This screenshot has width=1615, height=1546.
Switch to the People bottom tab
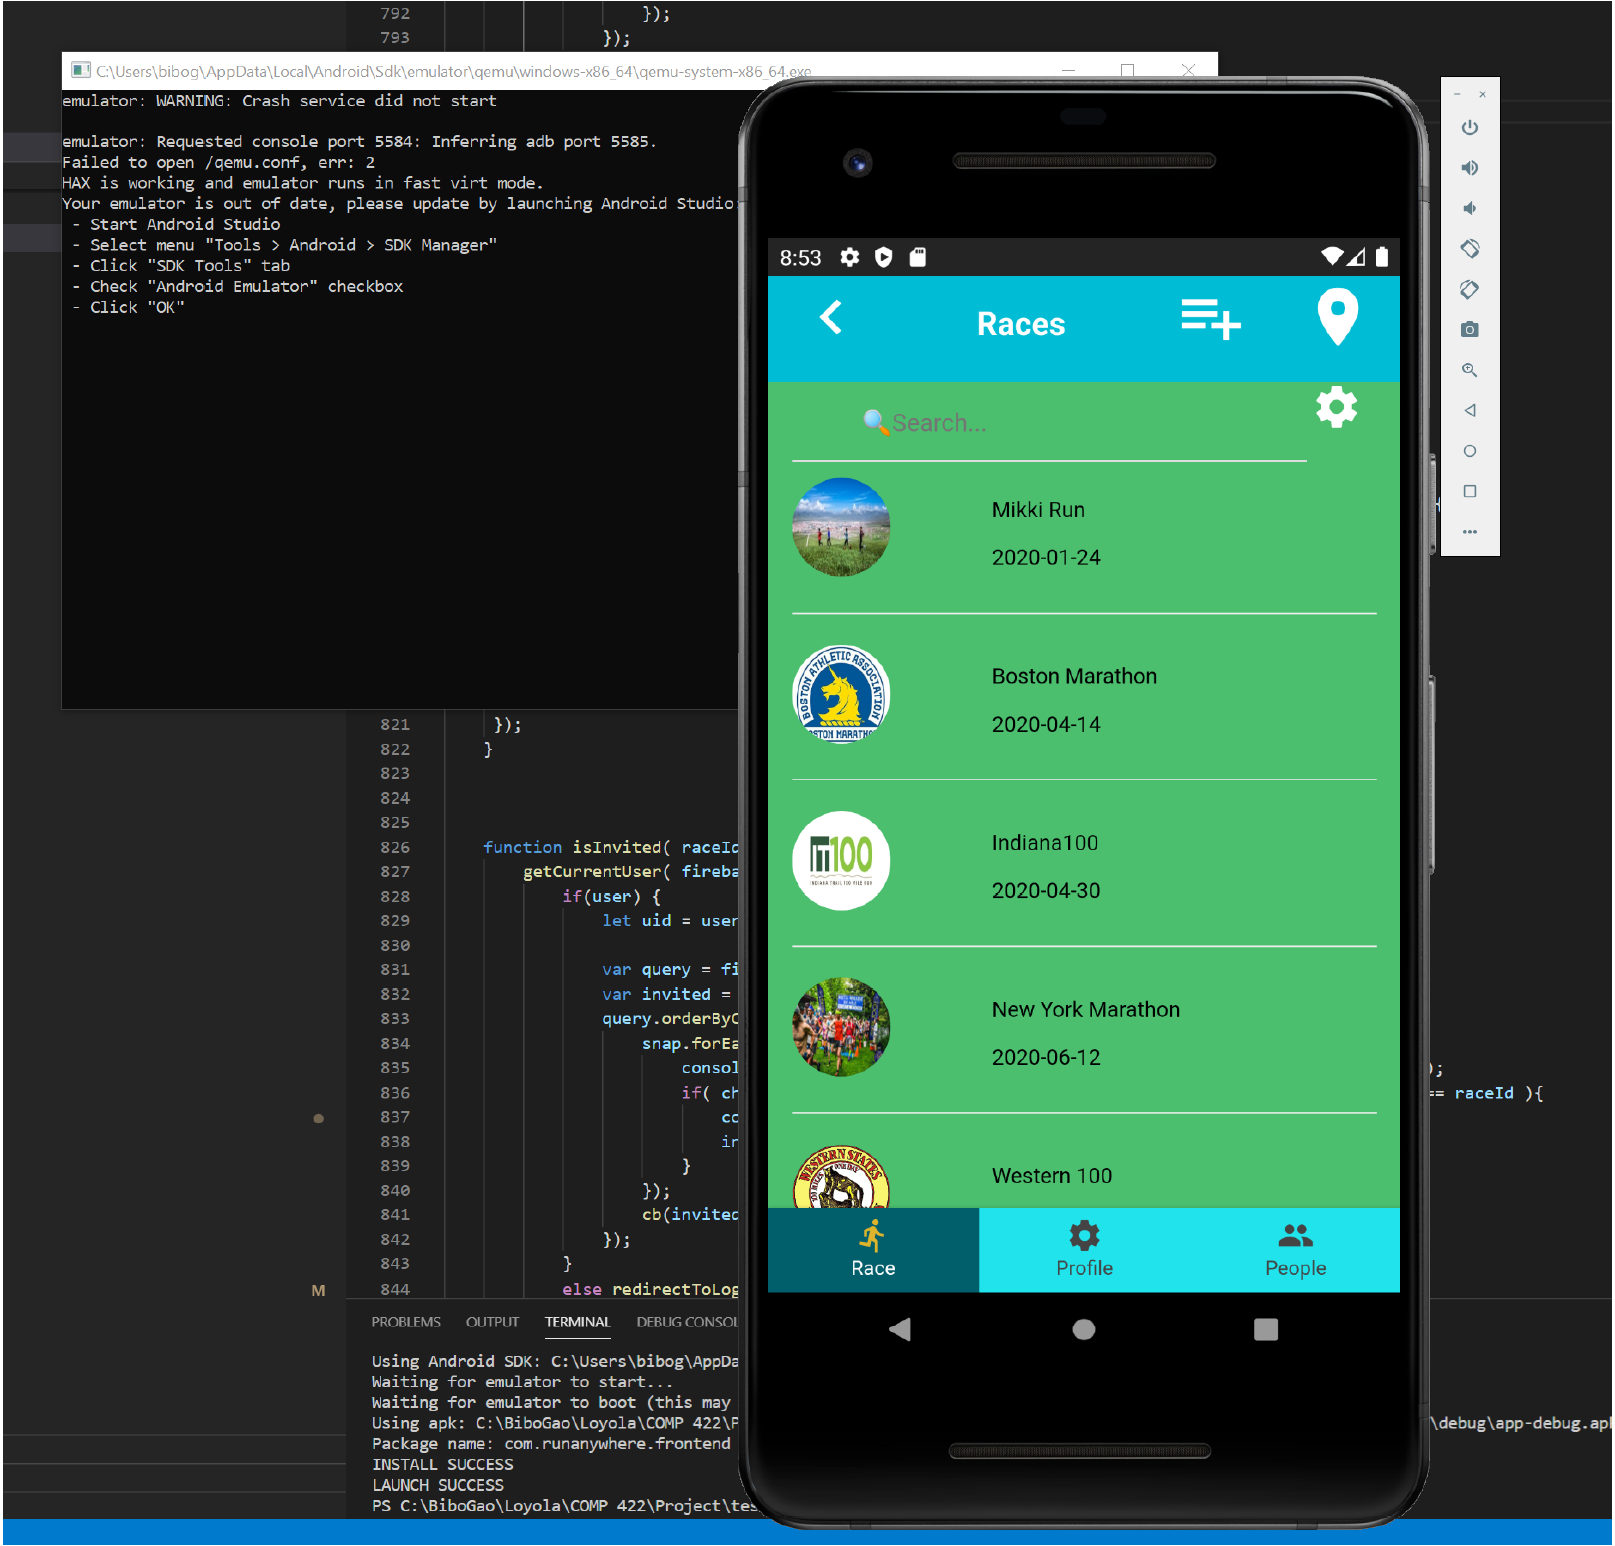[1295, 1250]
